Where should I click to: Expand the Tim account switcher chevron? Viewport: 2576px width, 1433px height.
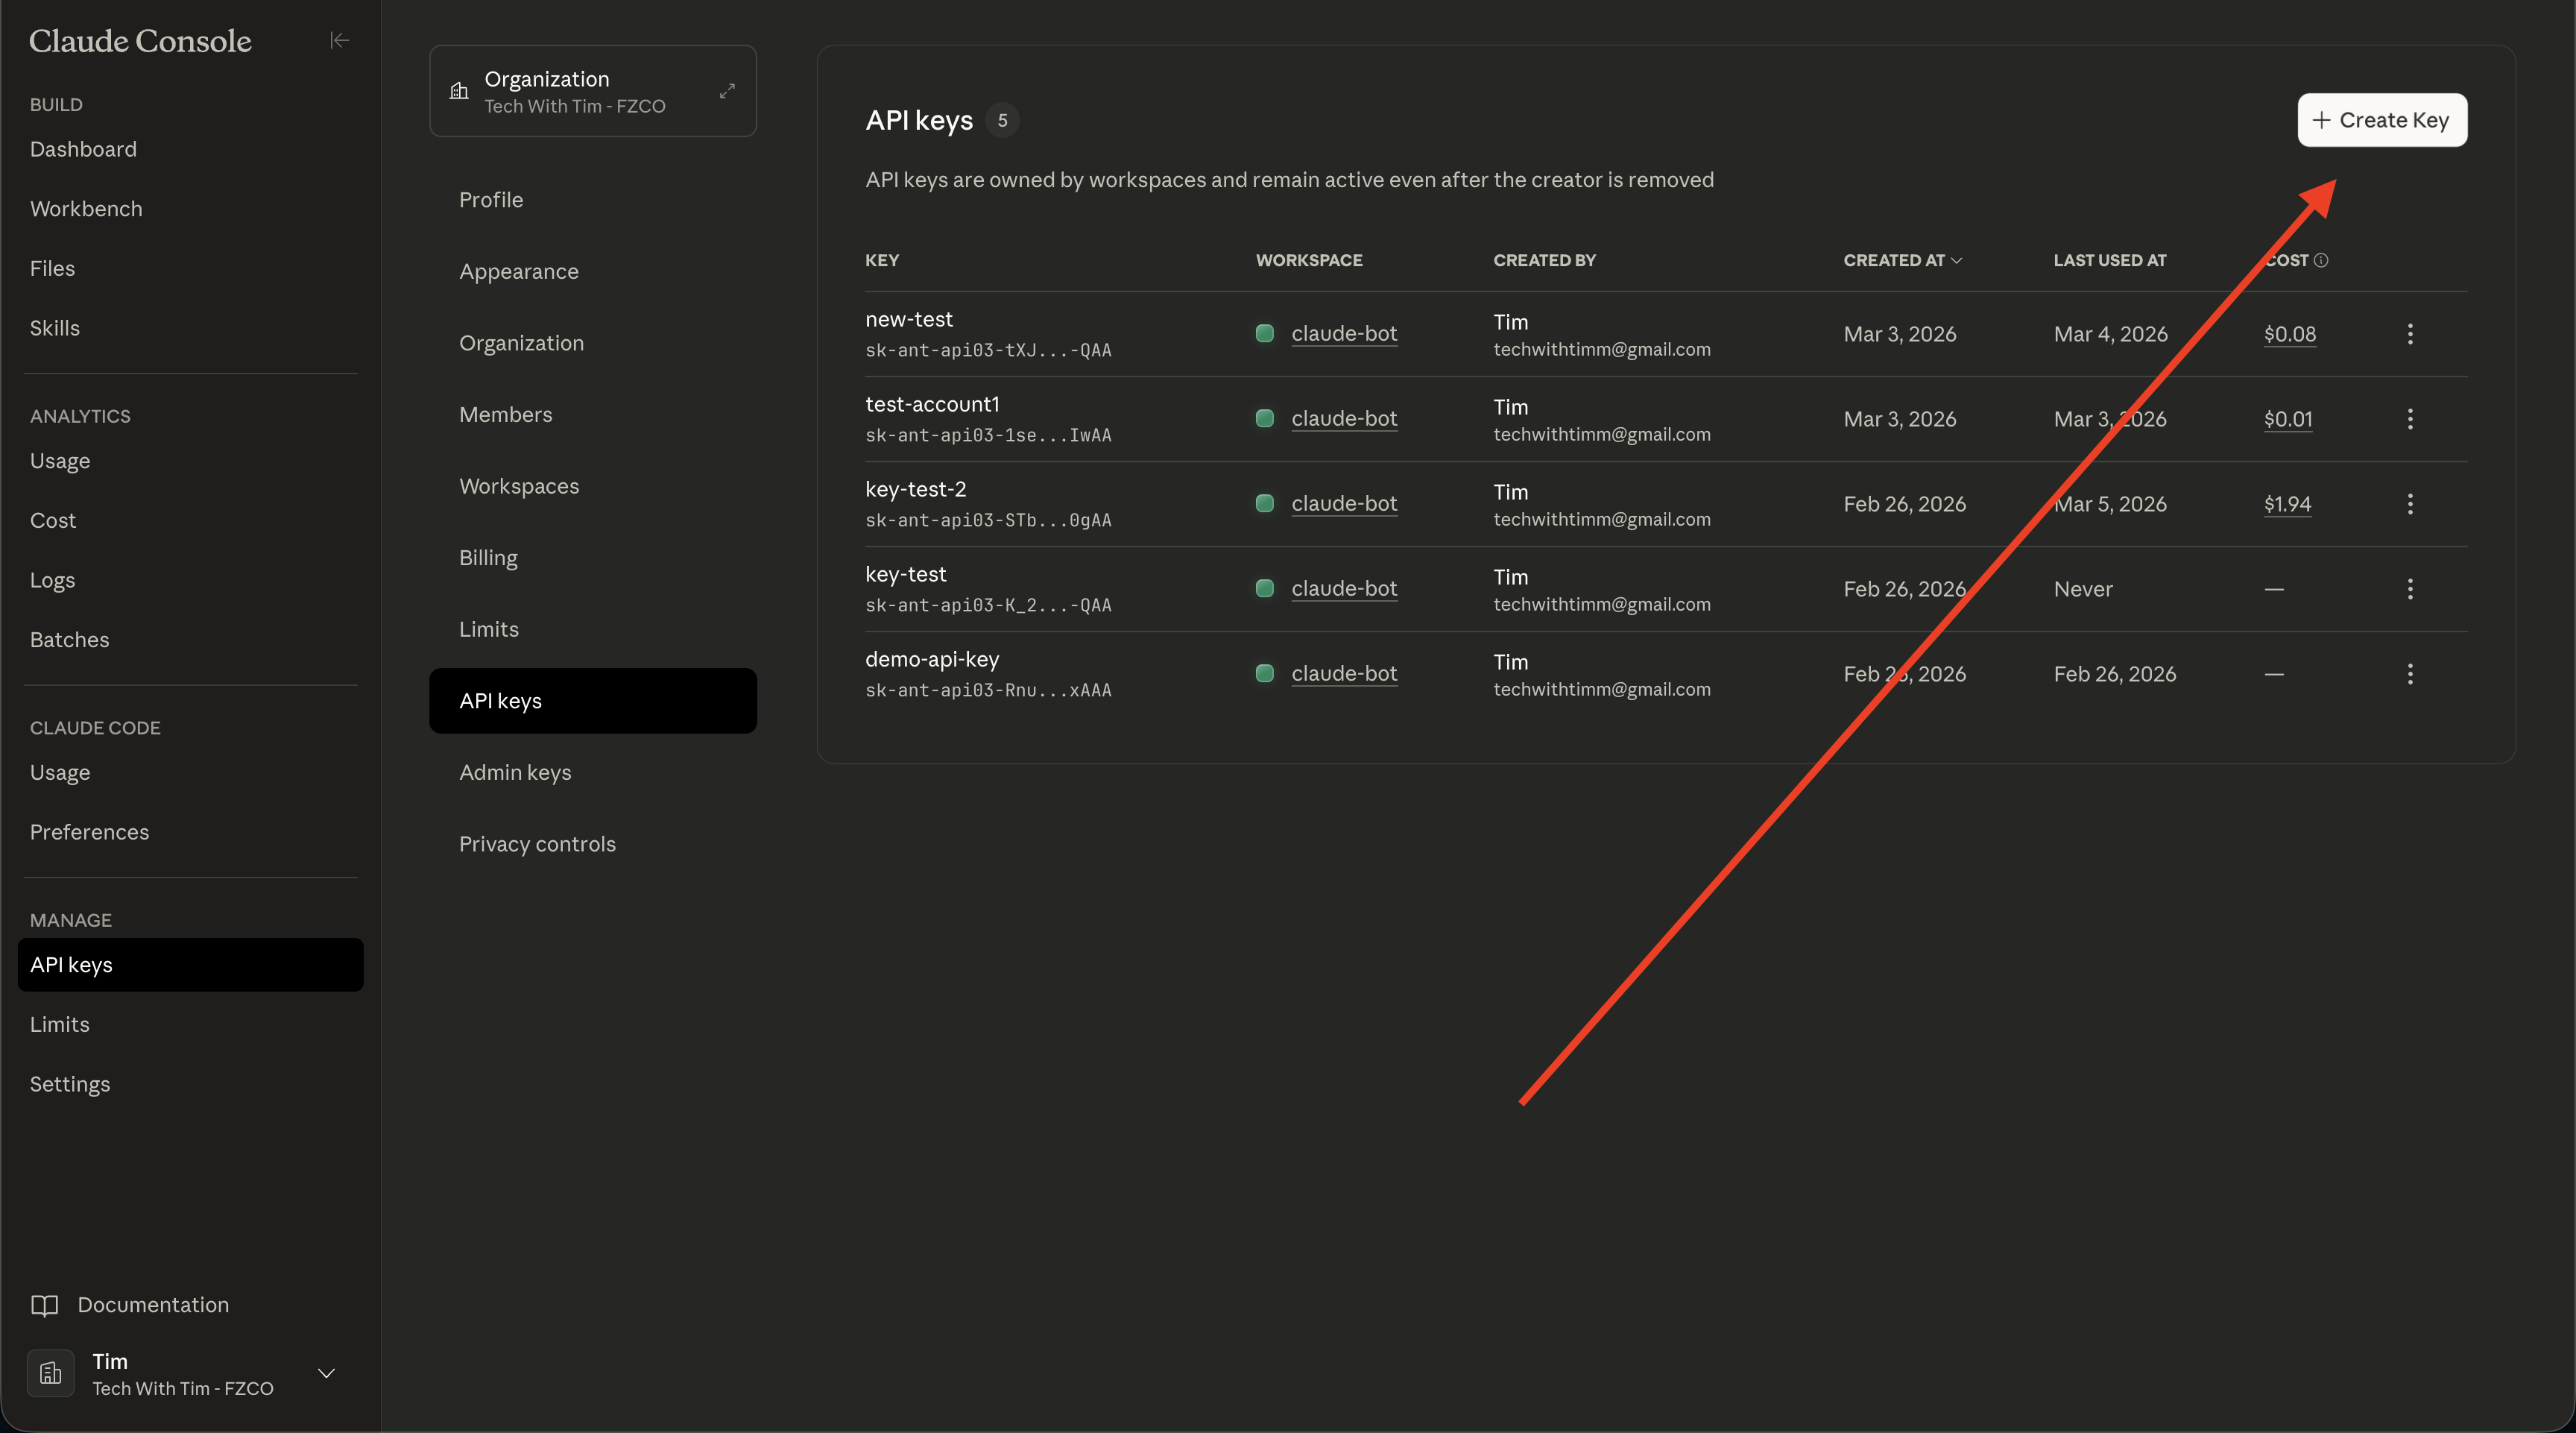click(x=326, y=1373)
